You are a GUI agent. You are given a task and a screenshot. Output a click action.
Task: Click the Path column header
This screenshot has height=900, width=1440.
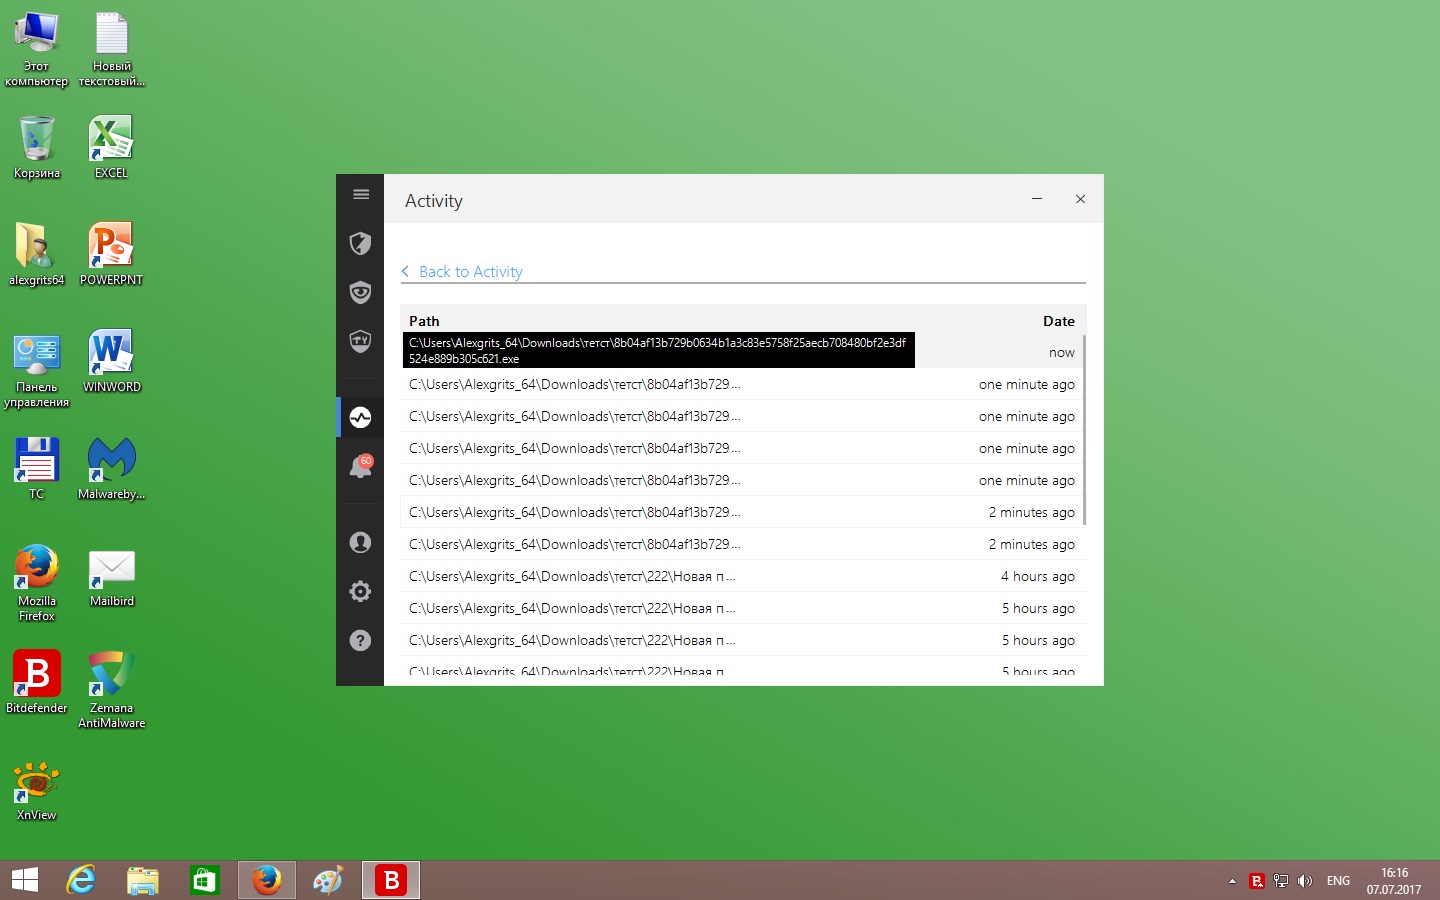tap(424, 321)
